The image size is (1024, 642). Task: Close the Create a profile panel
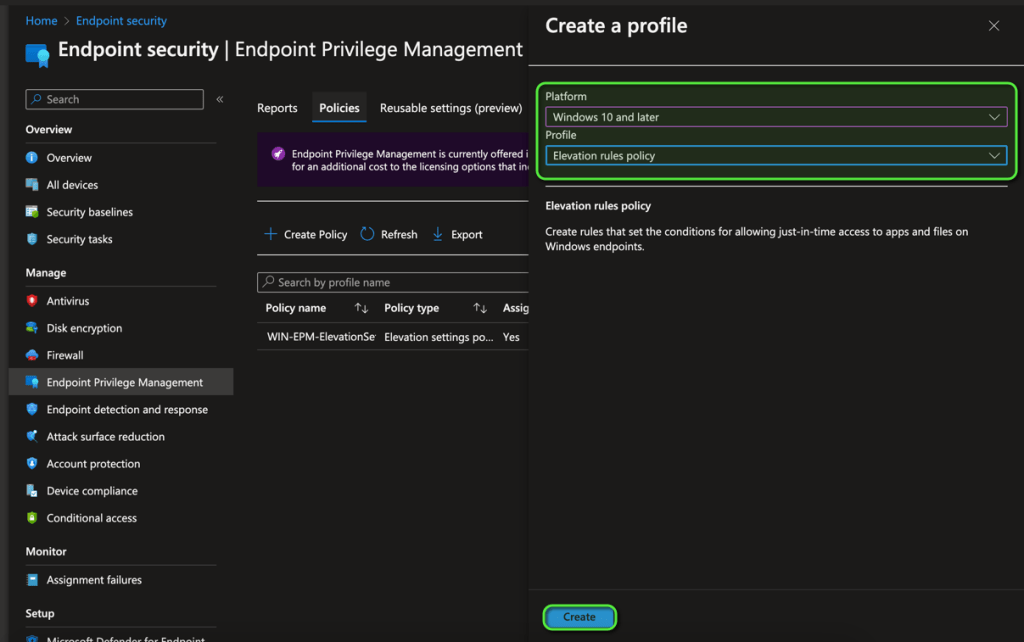(994, 26)
